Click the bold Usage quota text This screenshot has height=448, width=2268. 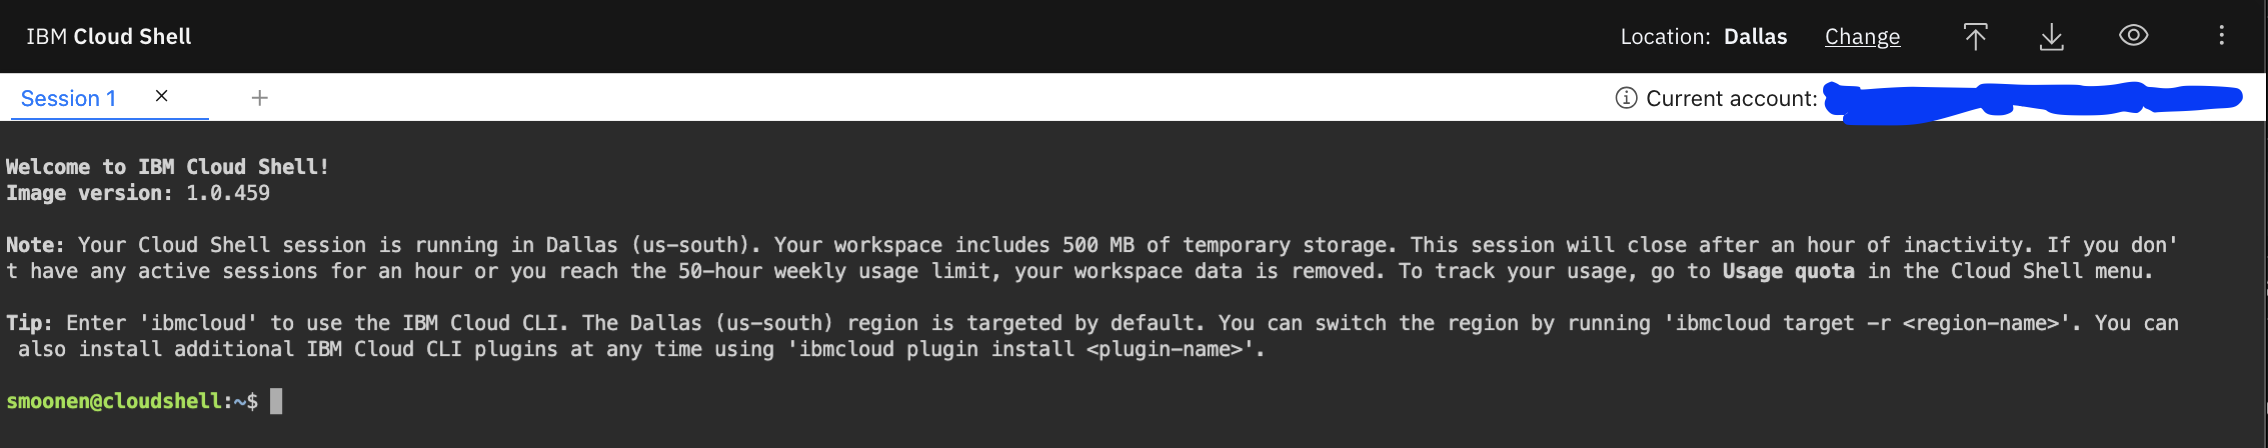click(x=1788, y=271)
